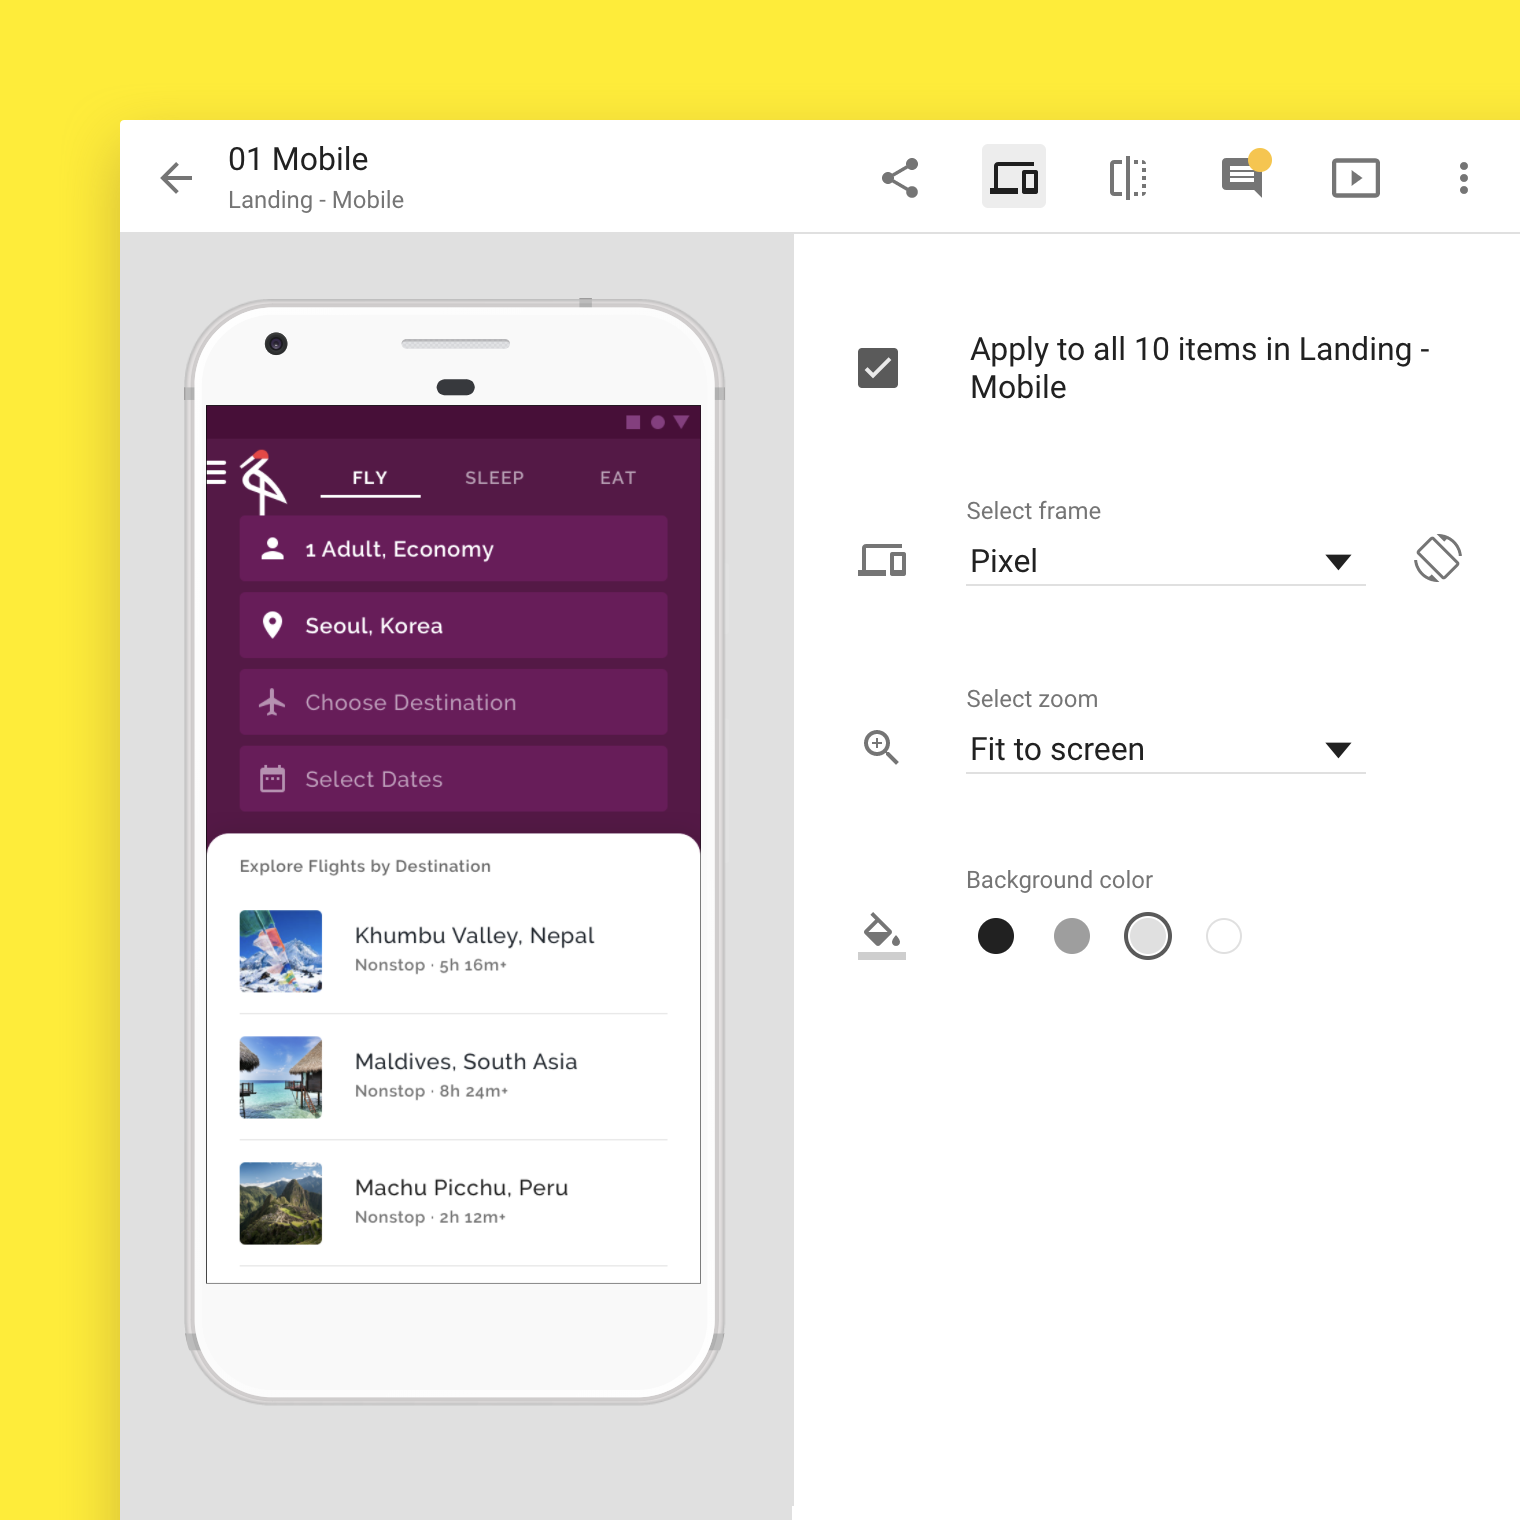Go back using the arrow icon
This screenshot has width=1520, height=1520.
176,178
